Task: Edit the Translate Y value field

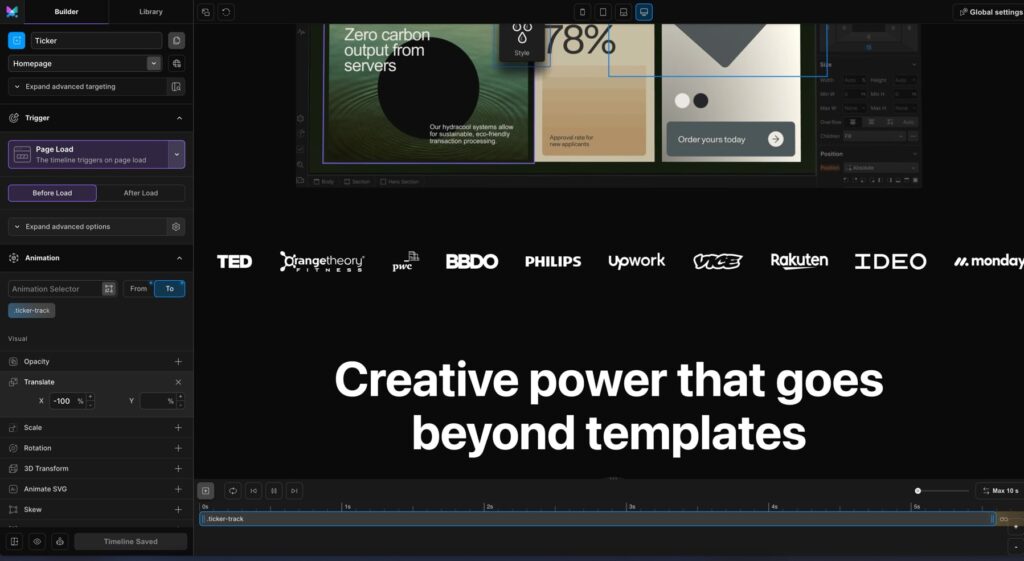Action: 153,401
